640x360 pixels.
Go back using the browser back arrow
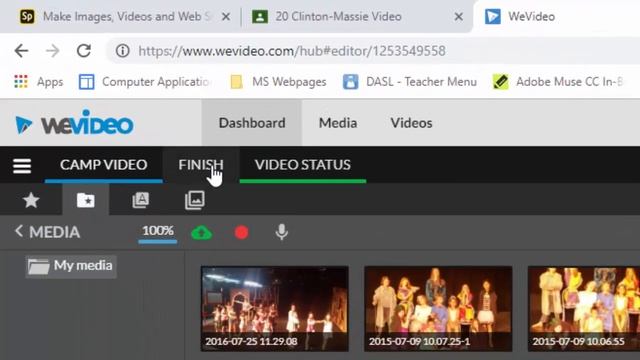[x=21, y=51]
